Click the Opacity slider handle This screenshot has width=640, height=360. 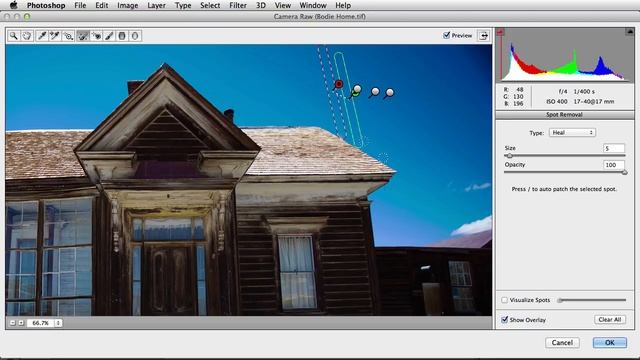624,173
